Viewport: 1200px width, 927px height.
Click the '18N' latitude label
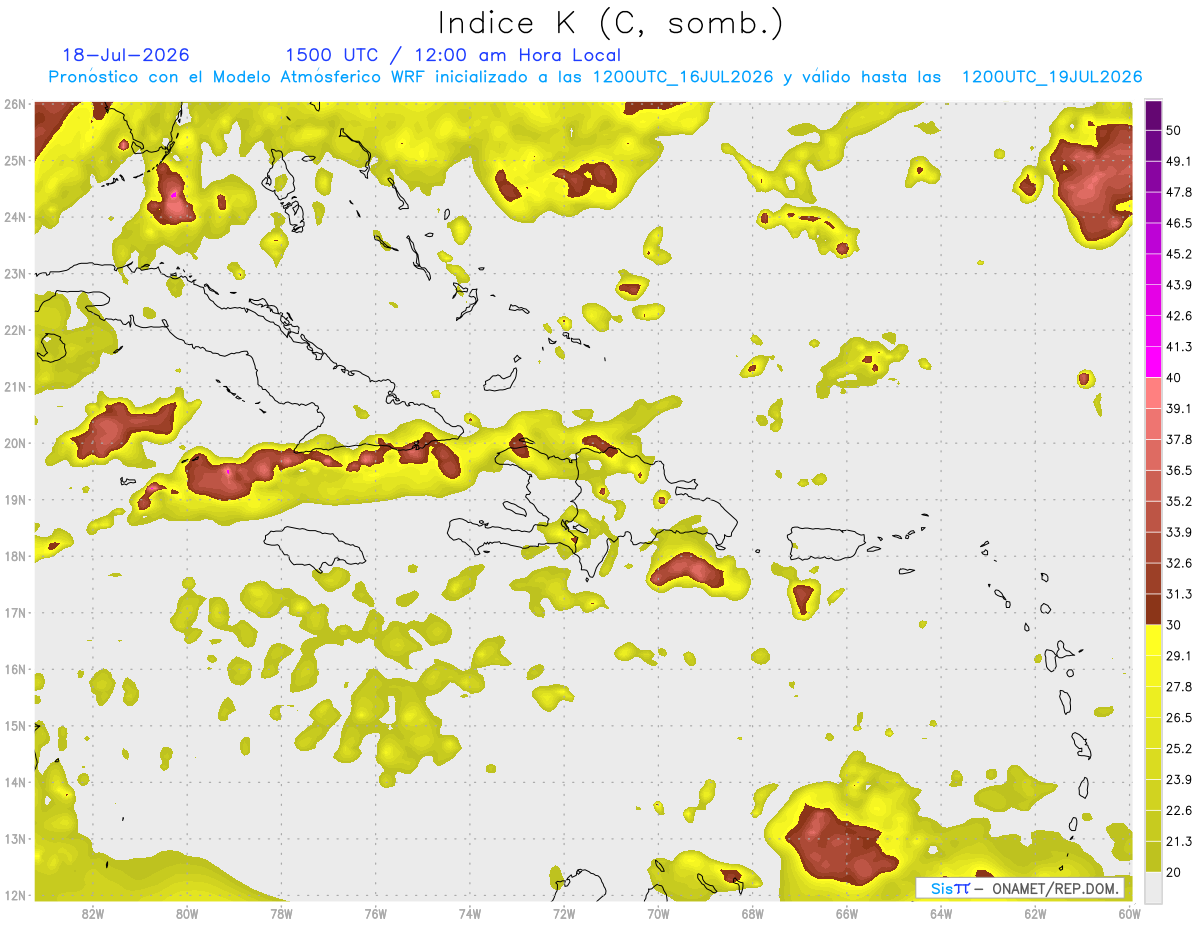[x=15, y=556]
